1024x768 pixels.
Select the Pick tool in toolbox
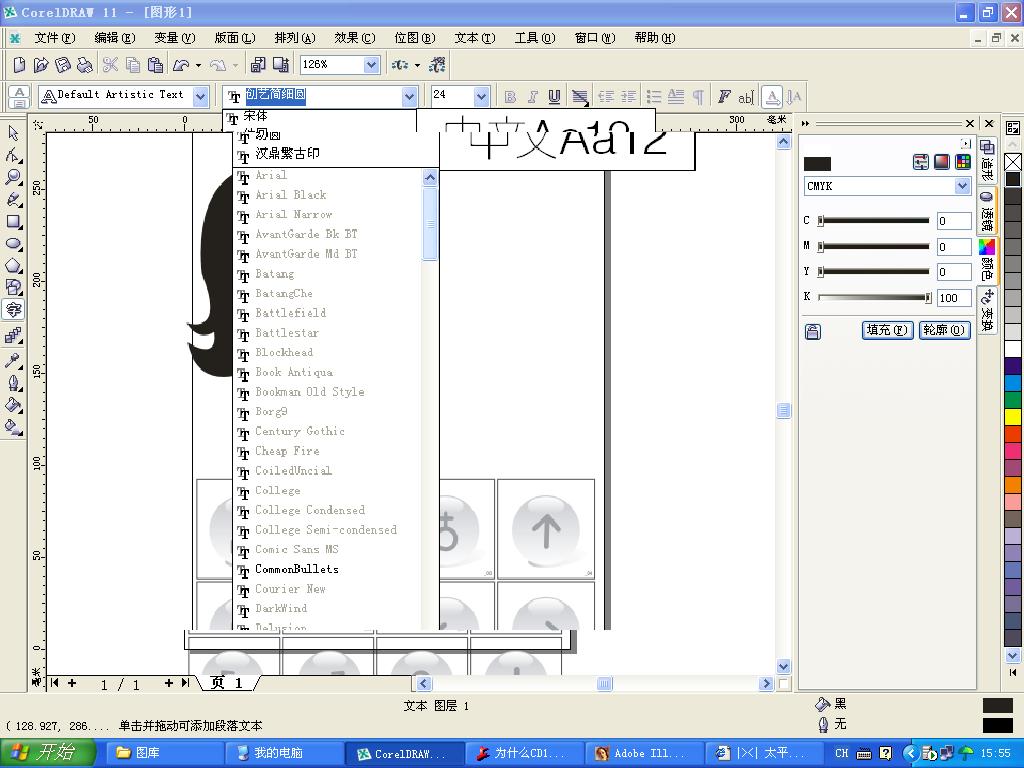point(13,133)
